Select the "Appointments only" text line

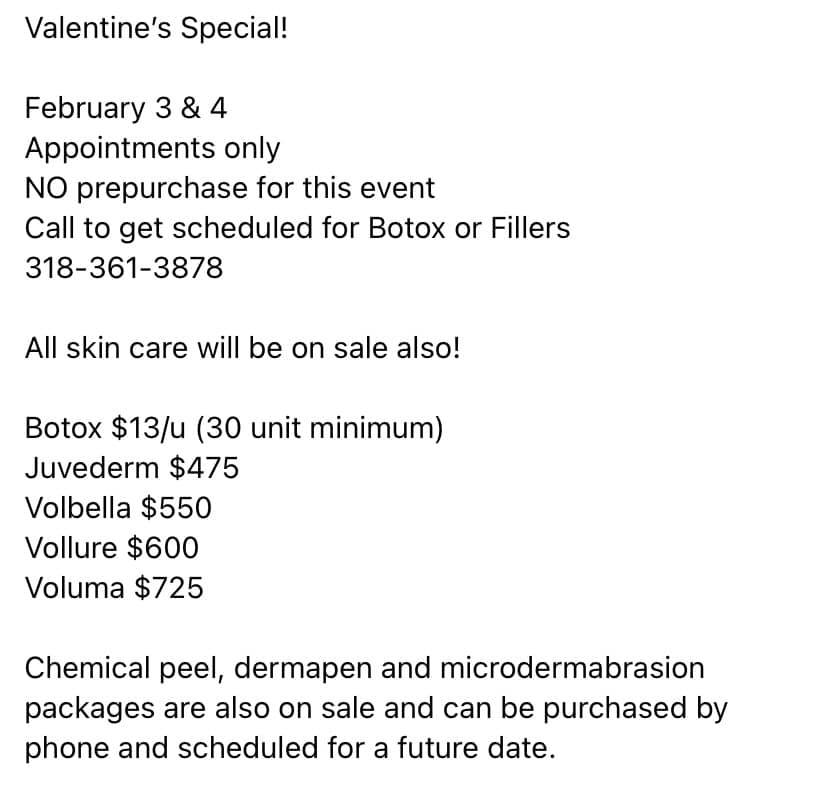[152, 148]
